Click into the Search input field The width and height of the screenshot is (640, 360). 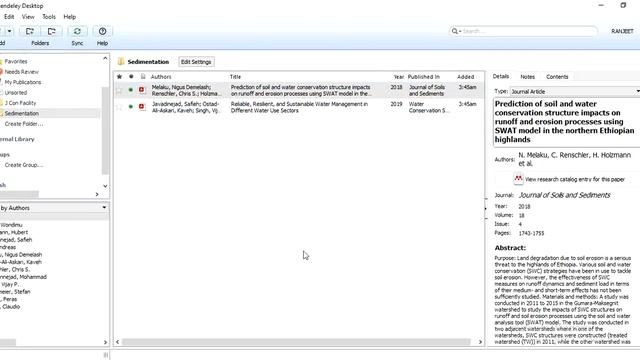point(529,31)
